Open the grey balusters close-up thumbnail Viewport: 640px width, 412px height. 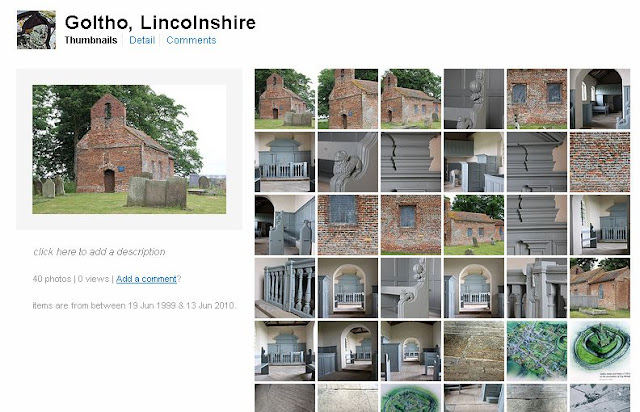click(285, 288)
